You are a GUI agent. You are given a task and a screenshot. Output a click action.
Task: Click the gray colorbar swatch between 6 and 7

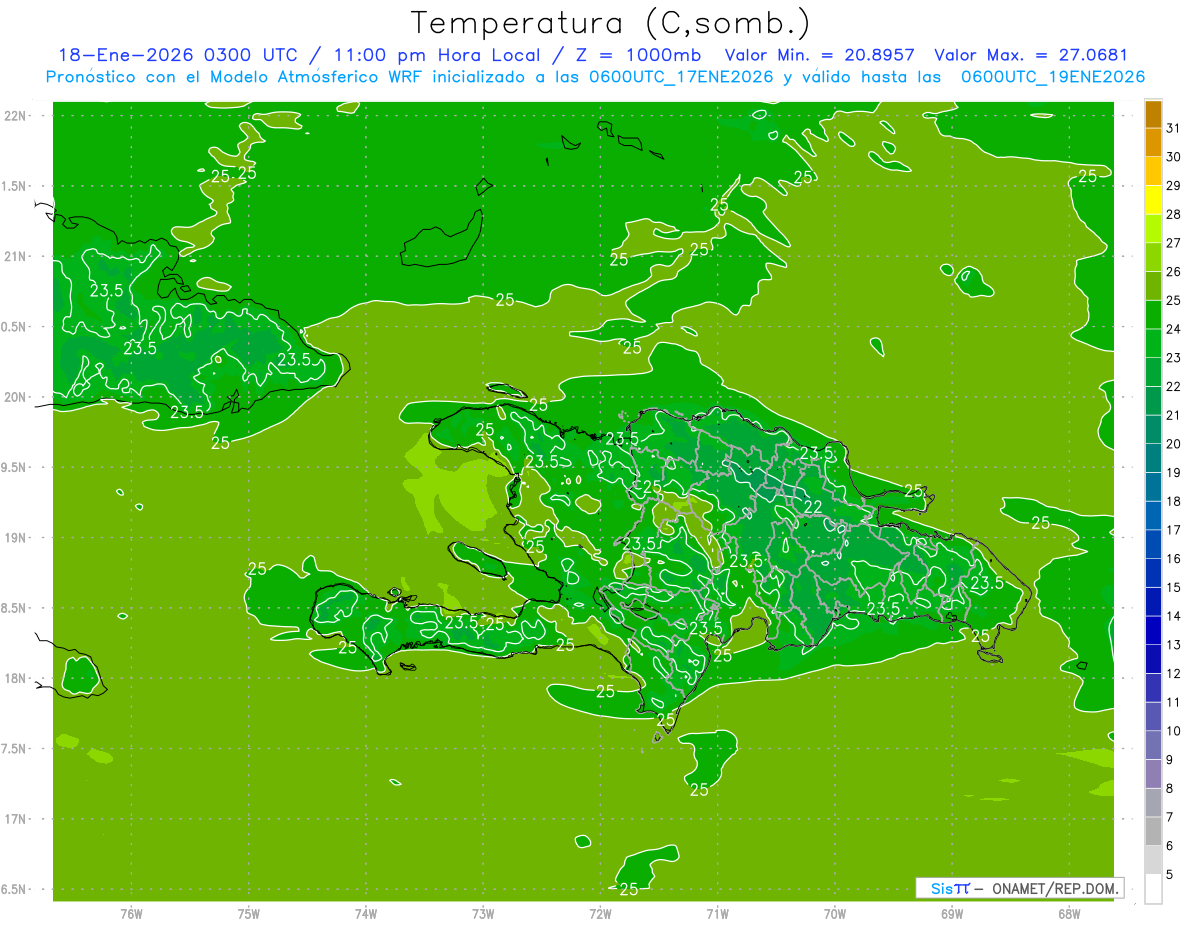pos(1153,831)
